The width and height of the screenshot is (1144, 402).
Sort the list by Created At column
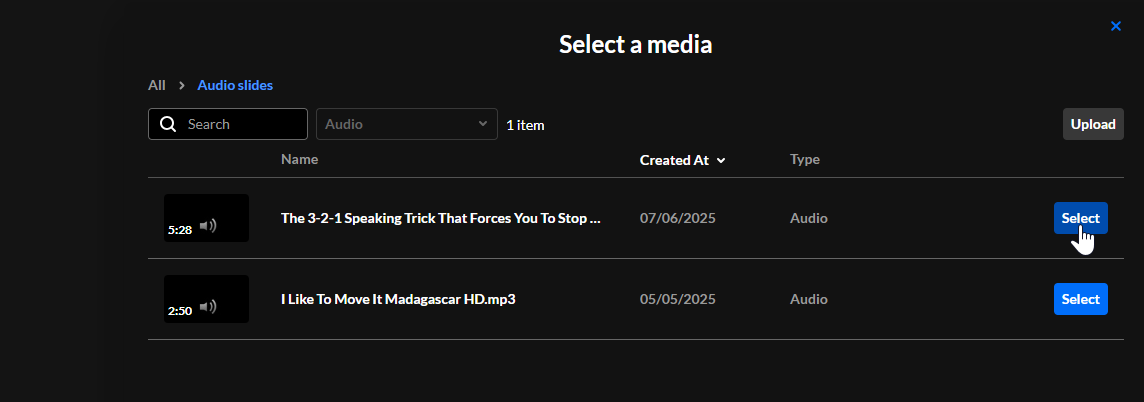pyautogui.click(x=674, y=160)
